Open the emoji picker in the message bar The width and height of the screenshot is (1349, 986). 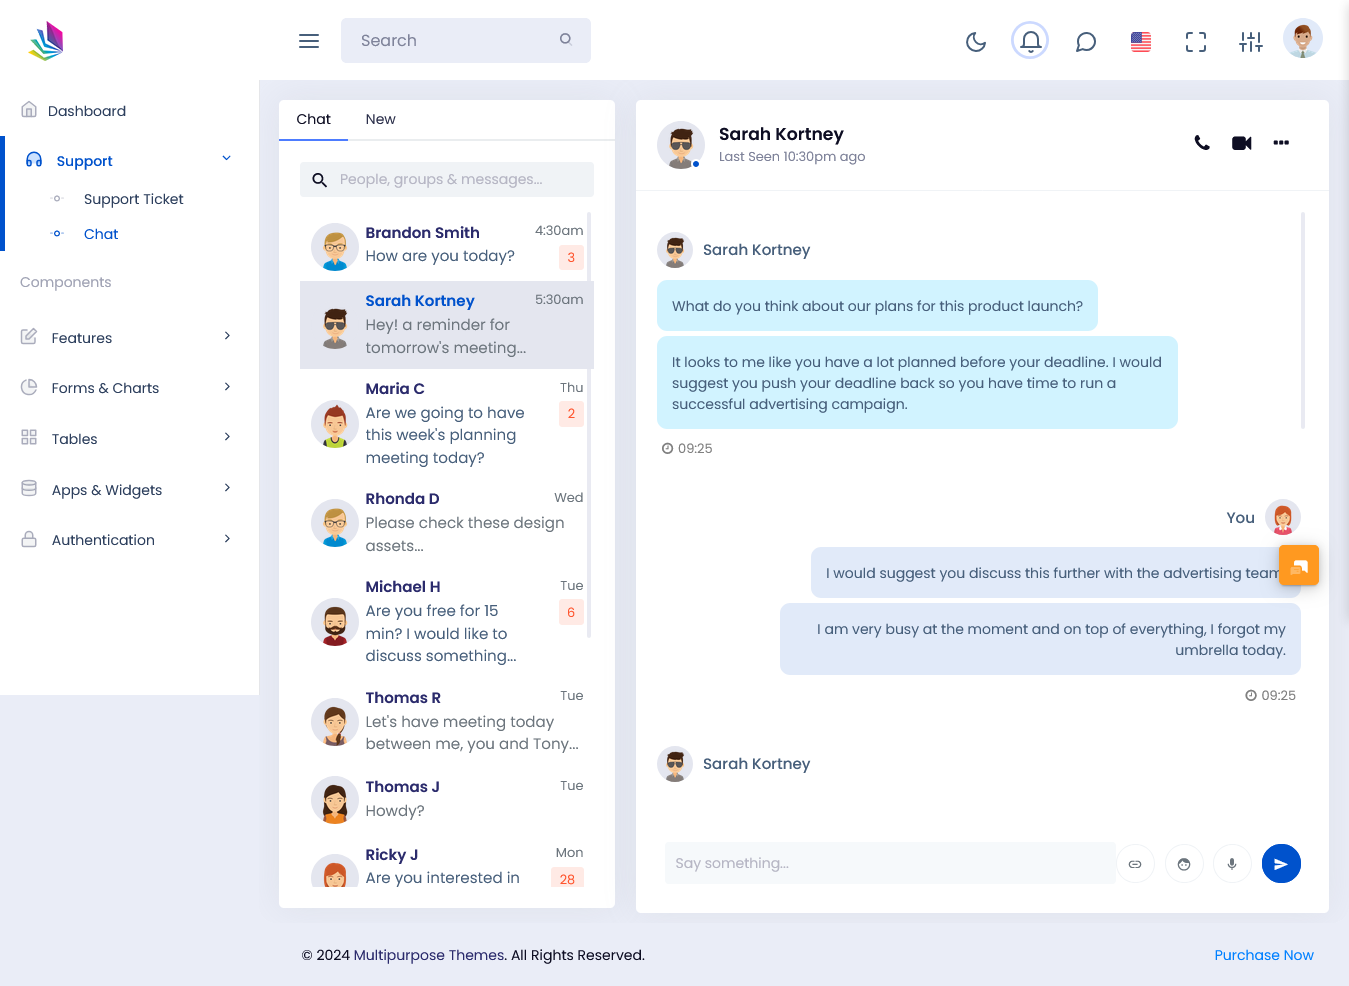(1184, 863)
